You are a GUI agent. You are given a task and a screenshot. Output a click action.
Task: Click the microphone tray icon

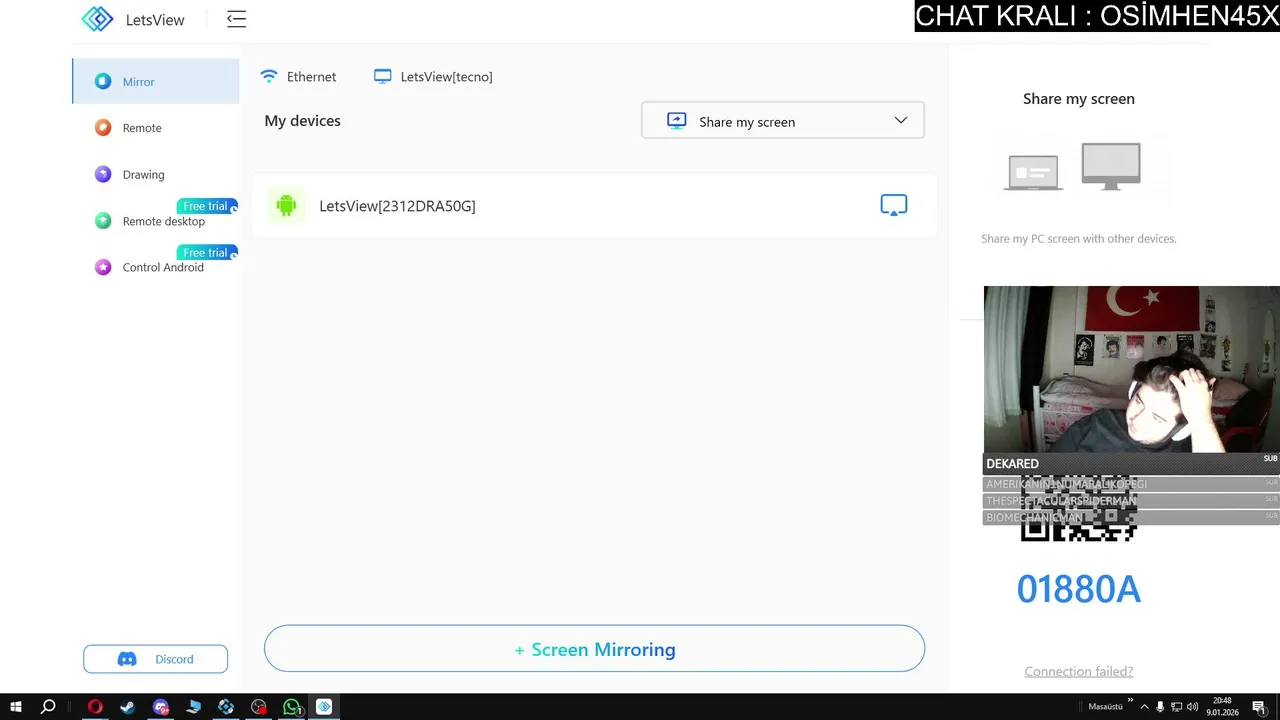[x=1160, y=707]
